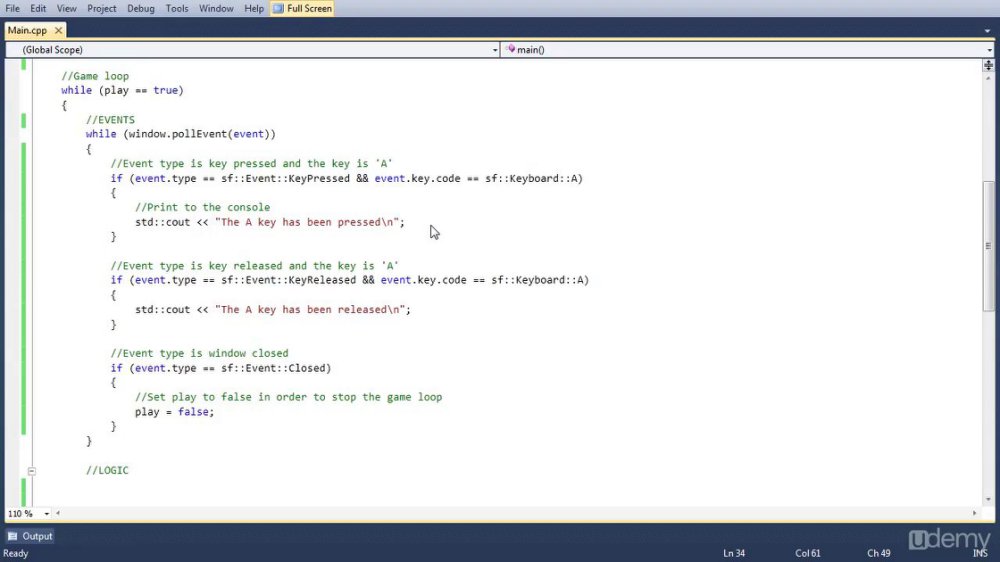The height and width of the screenshot is (562, 1000).
Task: Open the Help menu
Action: 254,8
